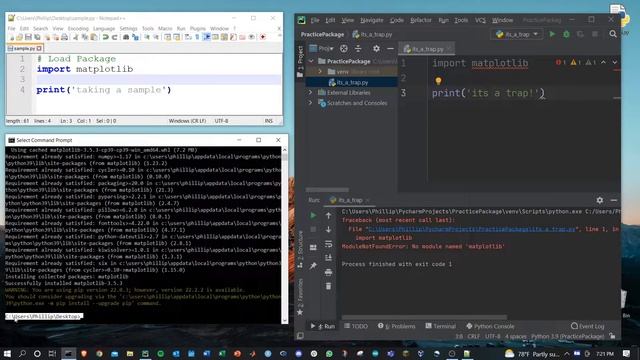Image resolution: width=640 pixels, height=360 pixels.
Task: Open traceback file link in Run console
Action: (471, 229)
